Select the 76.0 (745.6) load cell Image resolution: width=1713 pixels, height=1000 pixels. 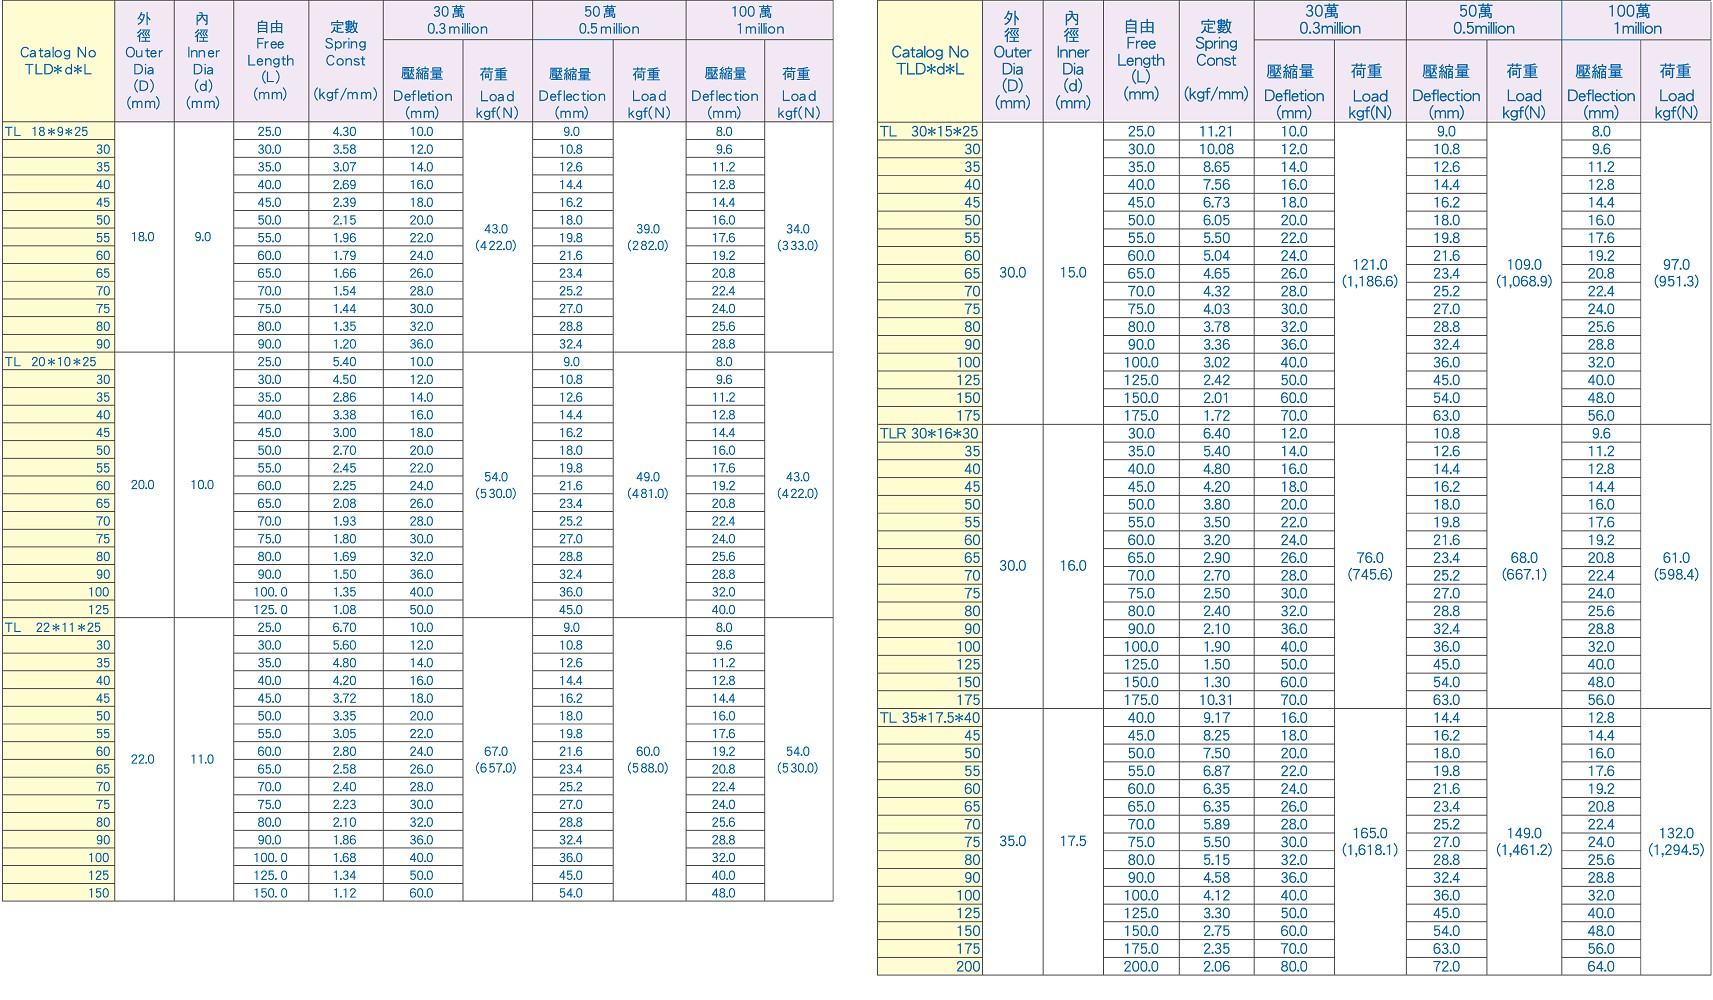tap(1369, 566)
